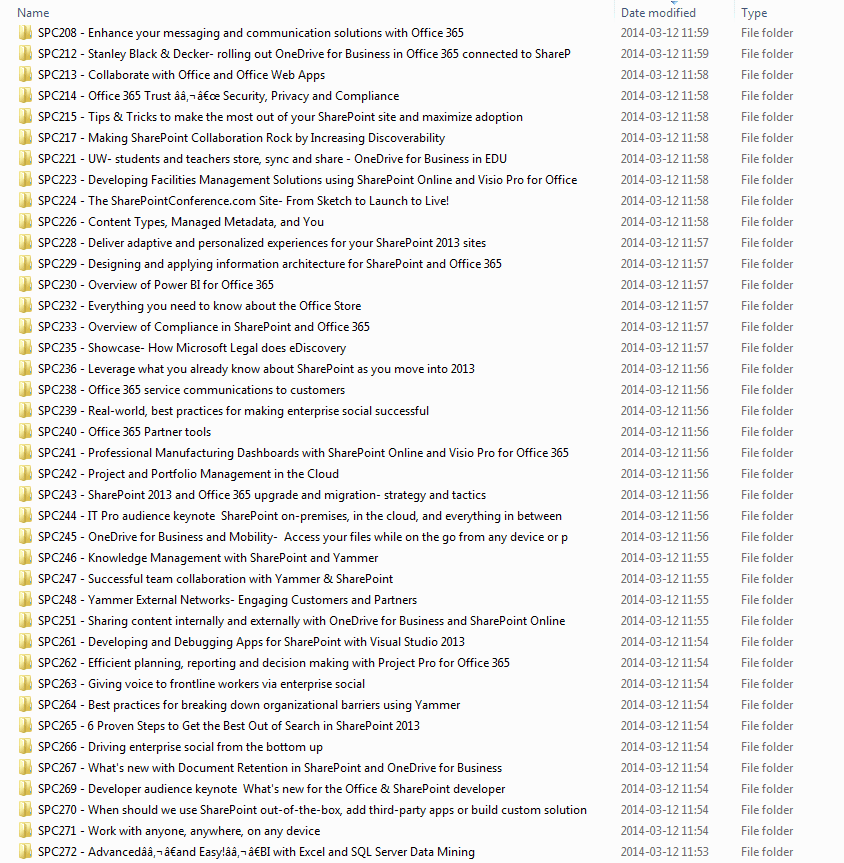The height and width of the screenshot is (863, 844).
Task: Select folder SPC265 - 6 Proven Steps
Action: 228,726
